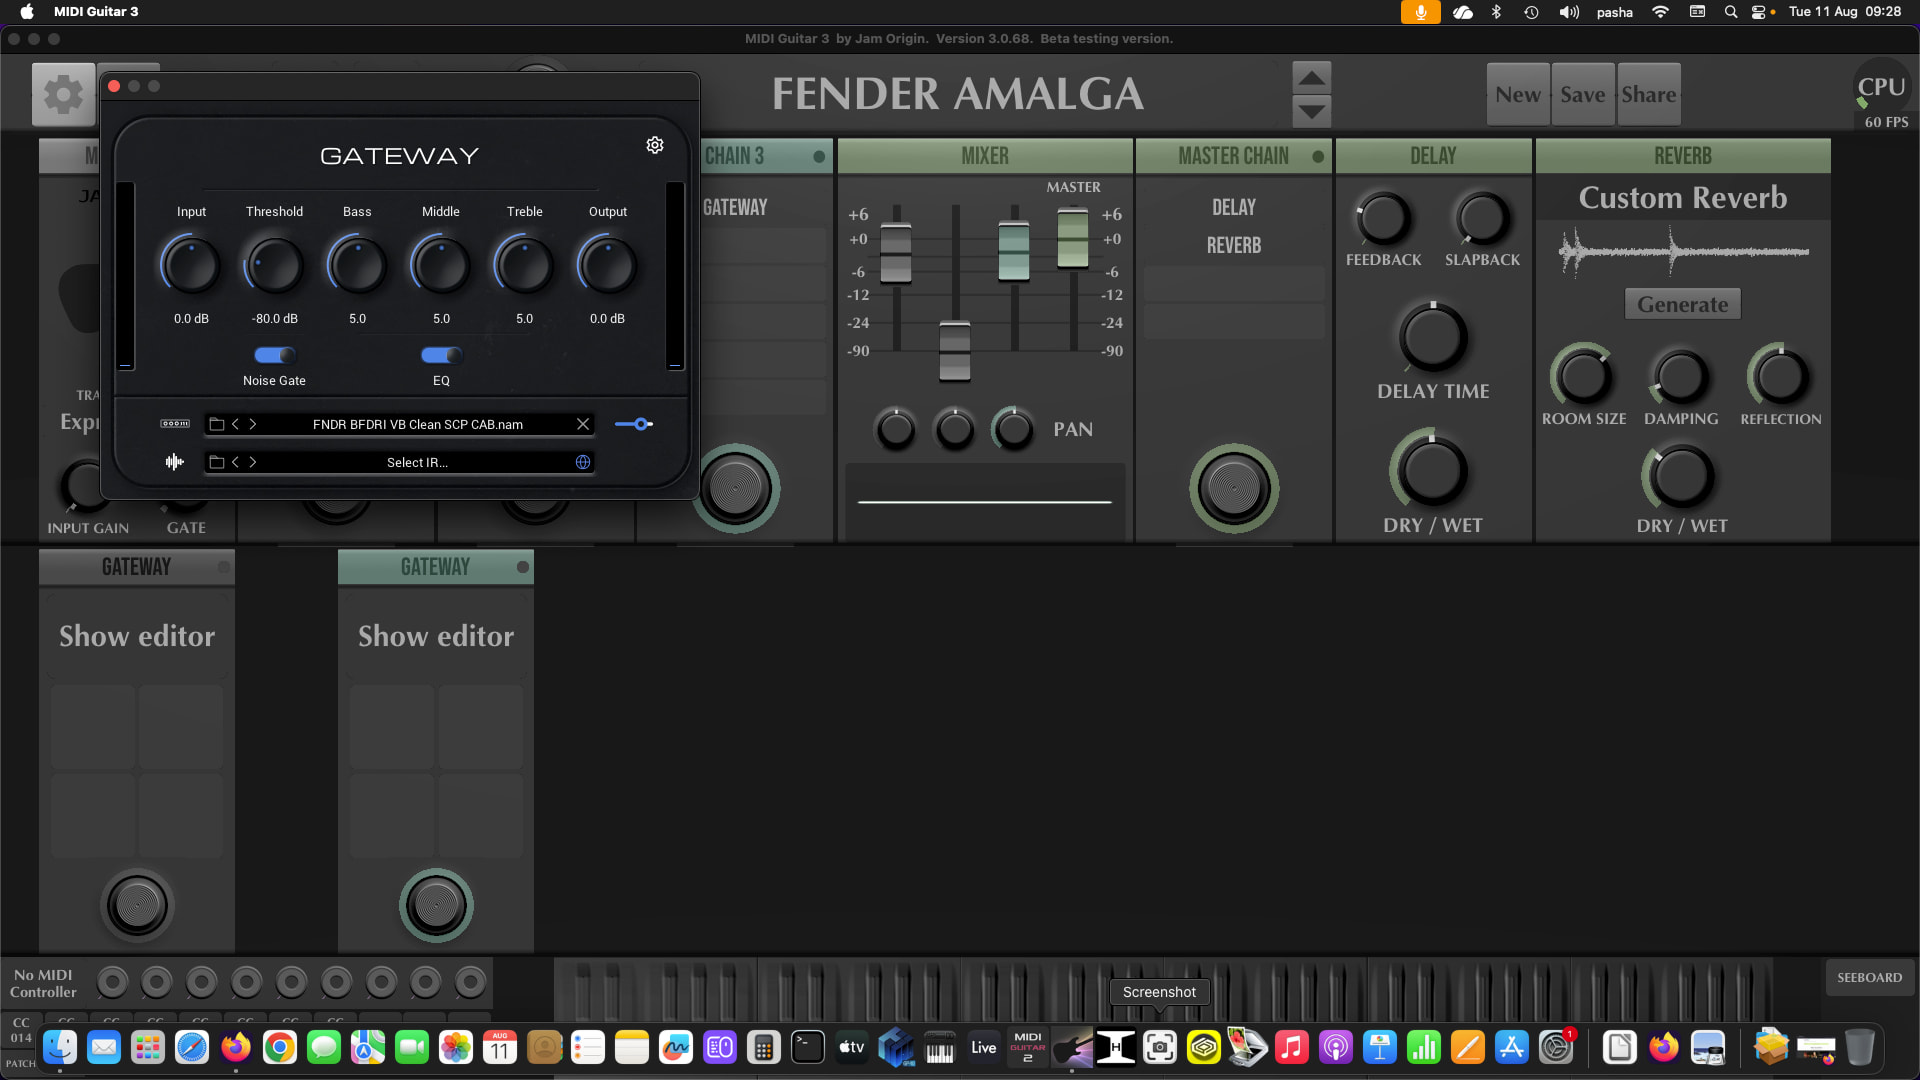
Task: Click the waveform icon beside Select IR
Action: [x=175, y=462]
